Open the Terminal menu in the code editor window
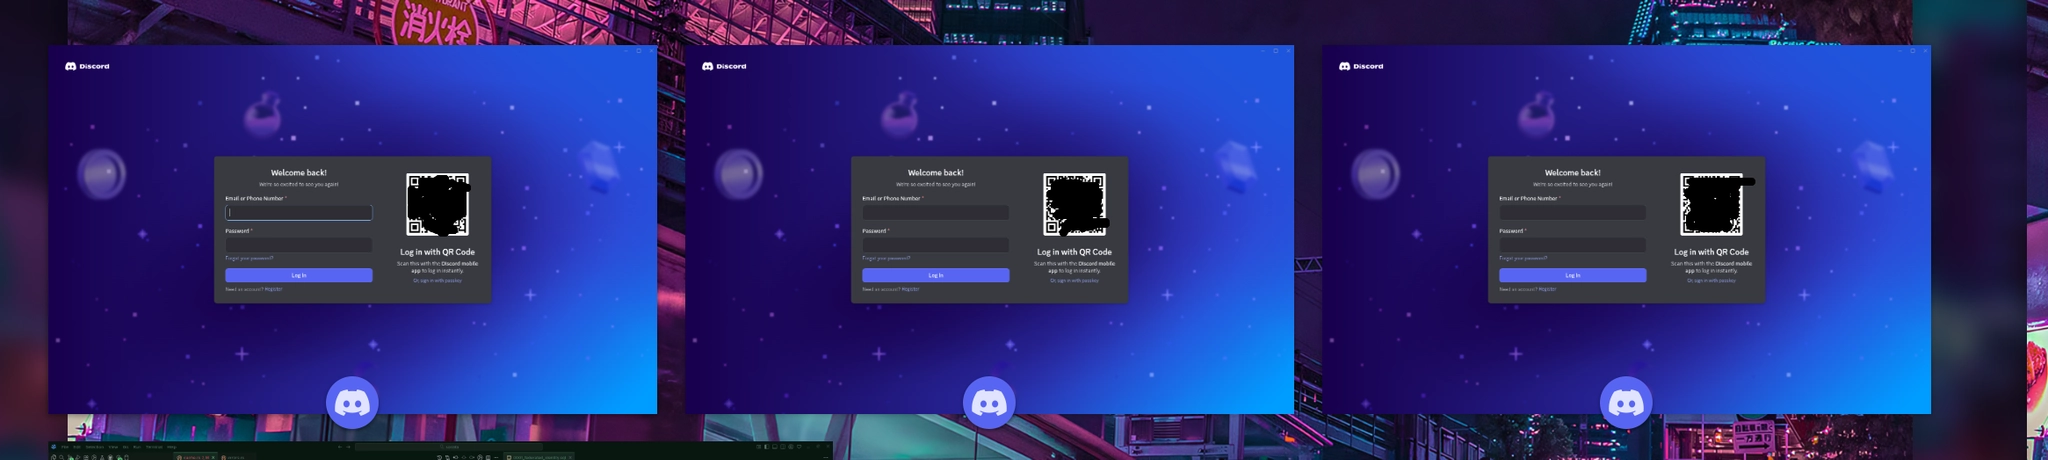This screenshot has width=2048, height=460. tap(154, 447)
